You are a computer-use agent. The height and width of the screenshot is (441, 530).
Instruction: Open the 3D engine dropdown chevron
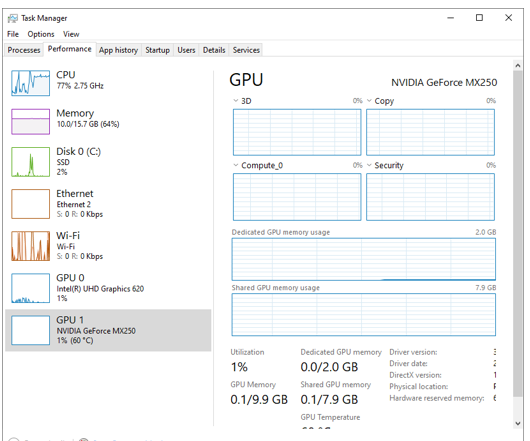[x=236, y=101]
